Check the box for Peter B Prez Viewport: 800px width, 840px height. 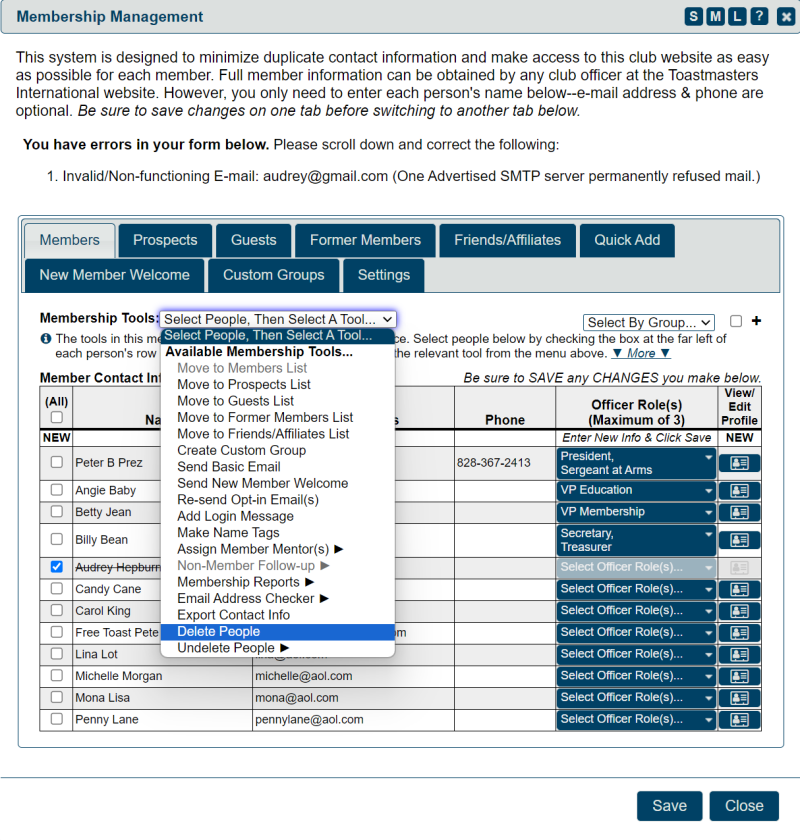pyautogui.click(x=56, y=462)
